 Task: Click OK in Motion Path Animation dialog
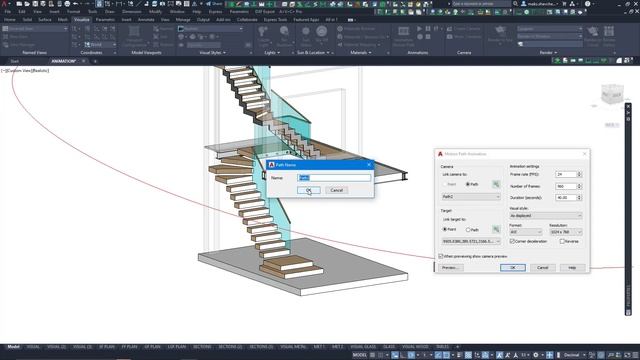pyautogui.click(x=513, y=268)
